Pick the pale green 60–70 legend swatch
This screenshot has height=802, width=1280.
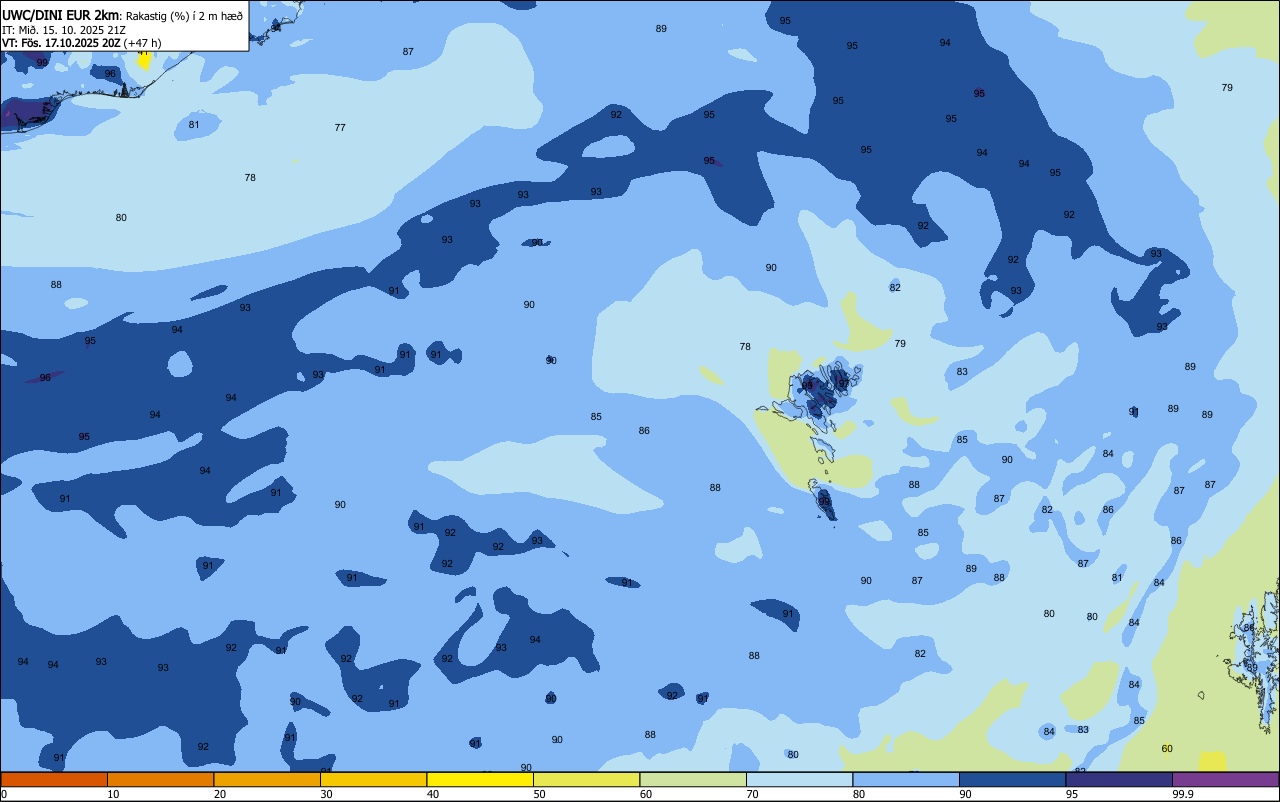[693, 779]
